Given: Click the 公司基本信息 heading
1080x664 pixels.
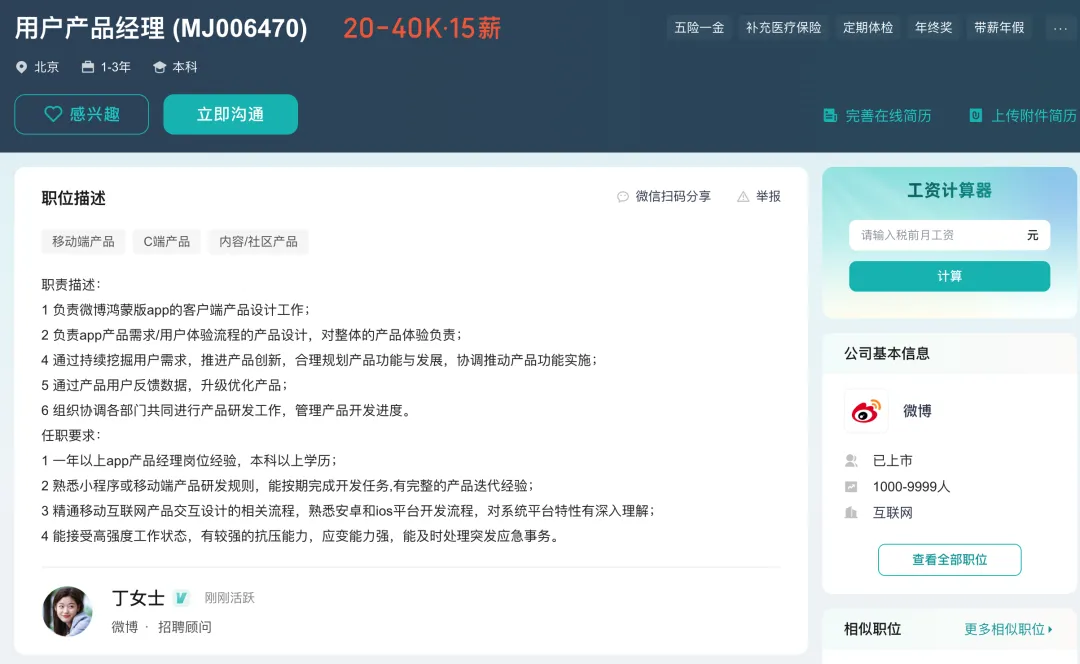Looking at the screenshot, I should click(887, 354).
